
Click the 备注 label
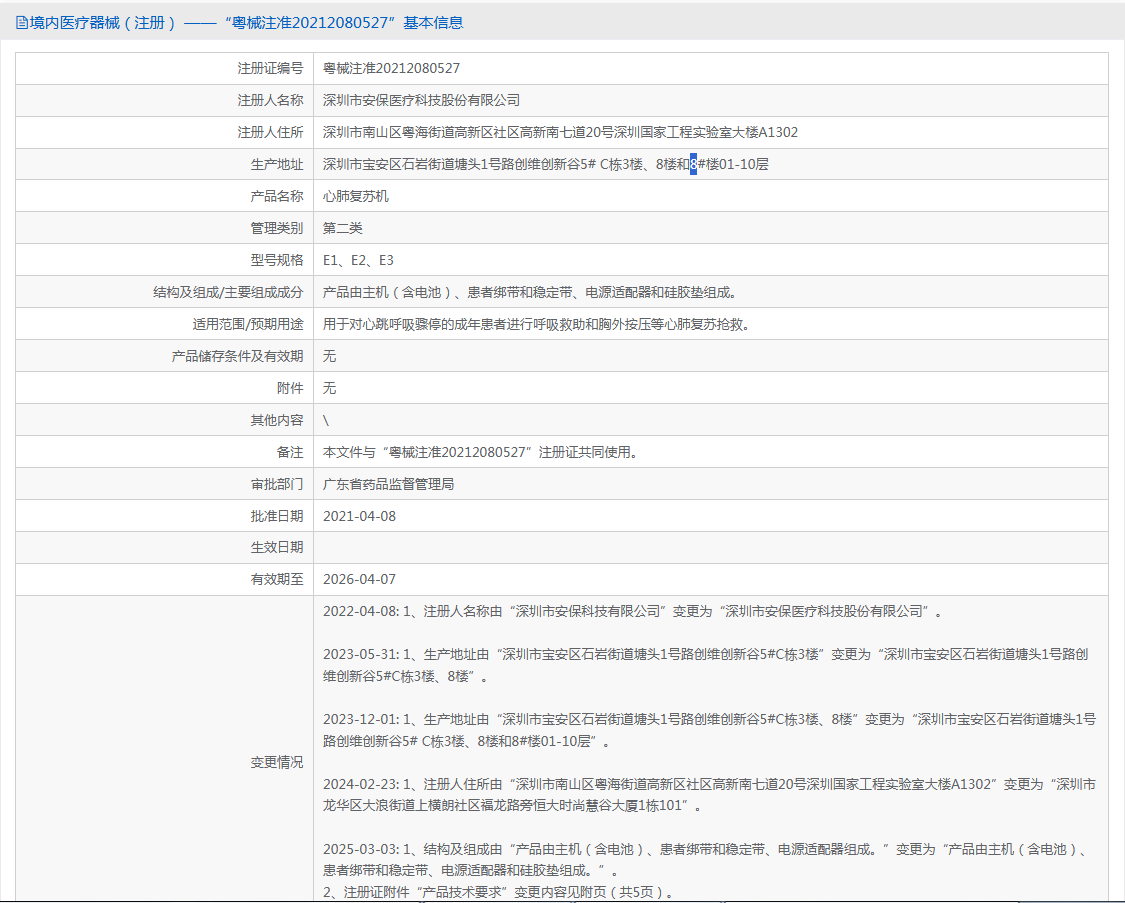[290, 453]
